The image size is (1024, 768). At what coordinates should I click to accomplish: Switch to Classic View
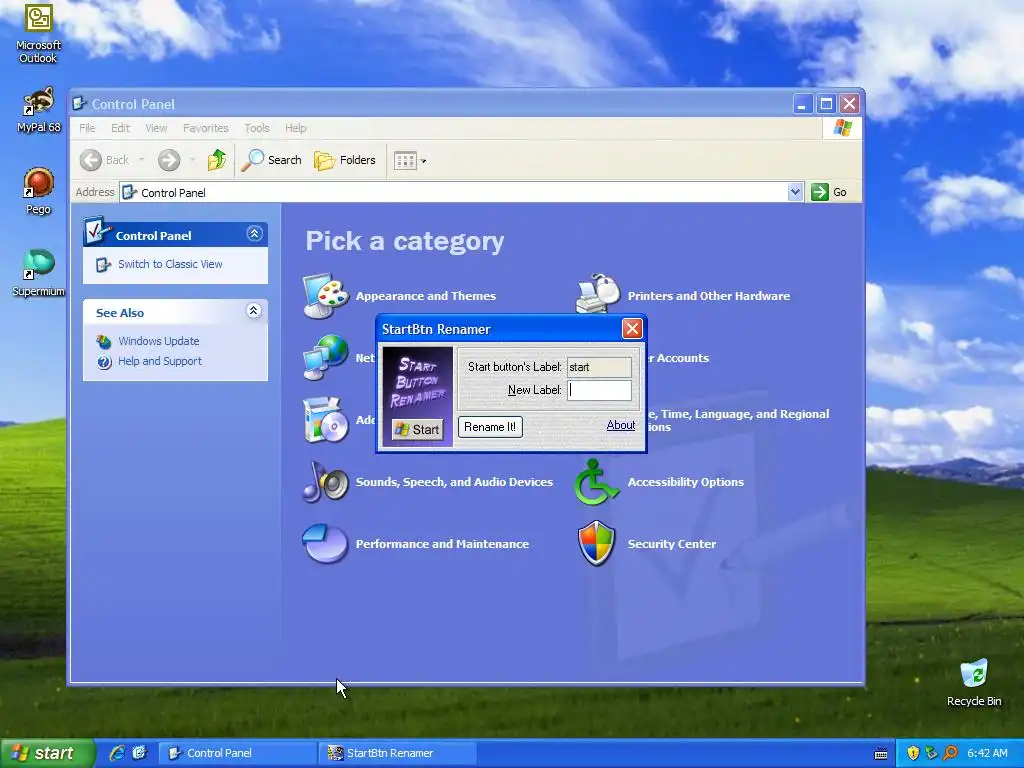tap(170, 264)
